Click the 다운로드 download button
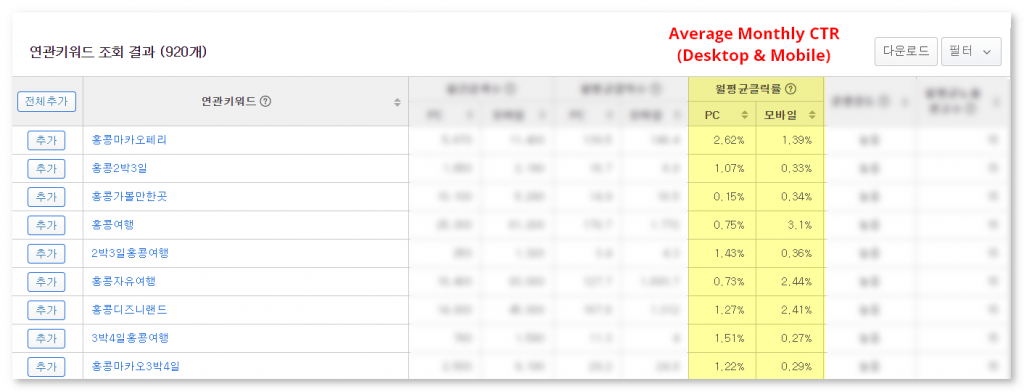This screenshot has width=1024, height=392. (906, 51)
